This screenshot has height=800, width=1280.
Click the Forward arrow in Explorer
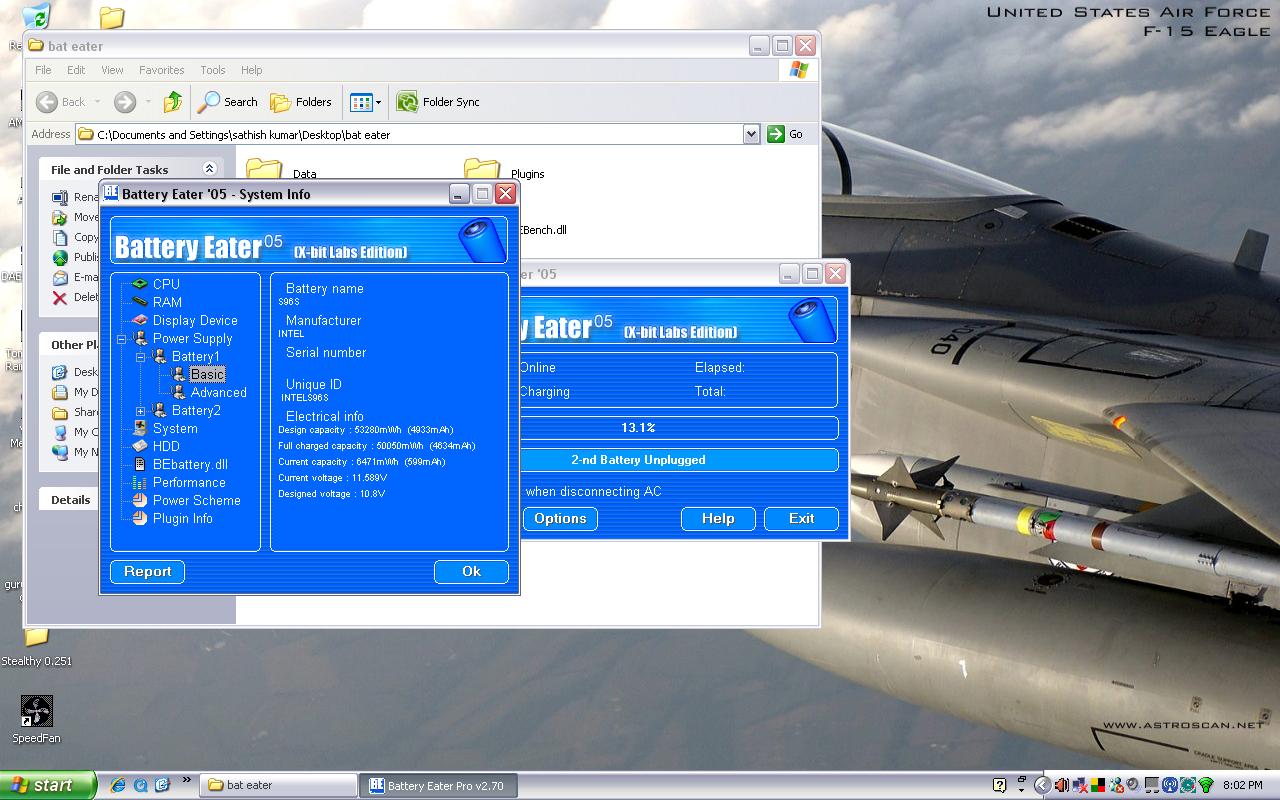125,102
